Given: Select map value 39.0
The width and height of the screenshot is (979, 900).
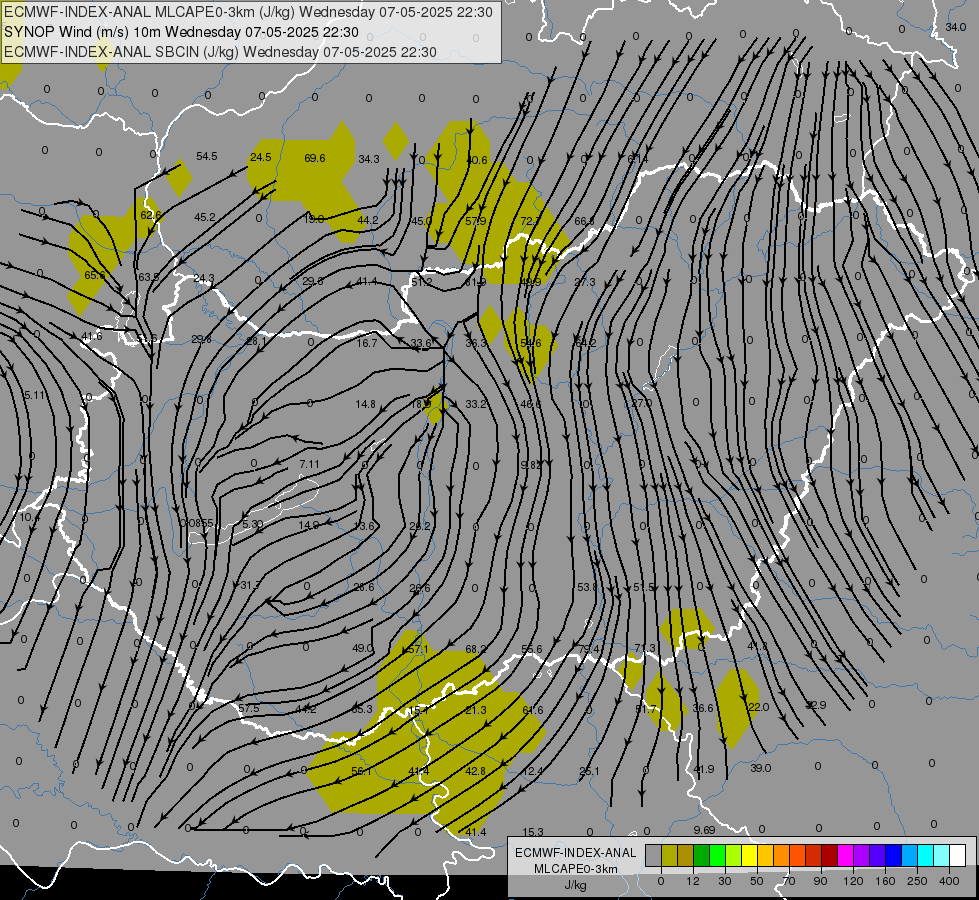Looking at the screenshot, I should tap(760, 768).
